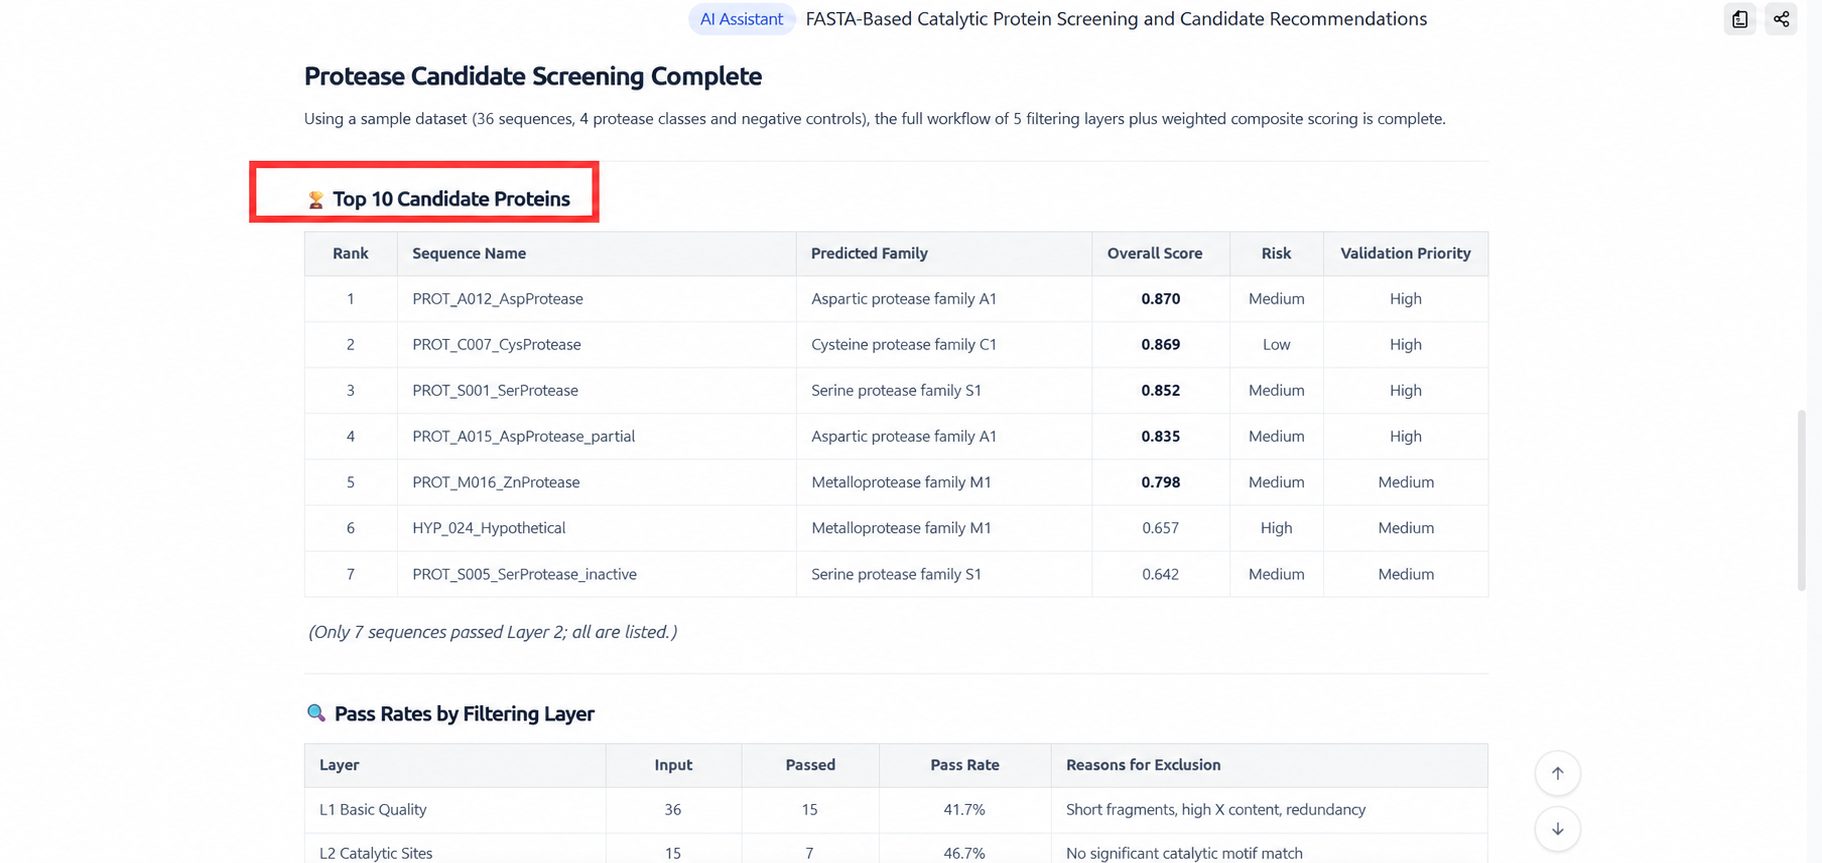Click the Only 7 sequences passed note
Image resolution: width=1822 pixels, height=863 pixels.
pyautogui.click(x=493, y=632)
